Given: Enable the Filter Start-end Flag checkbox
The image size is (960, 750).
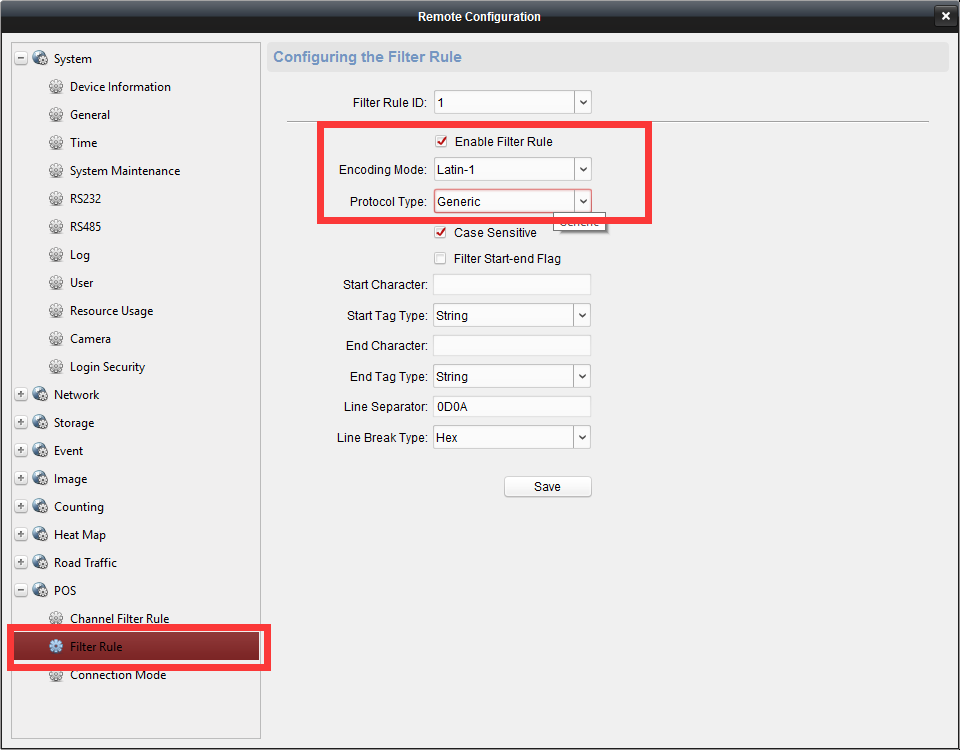Looking at the screenshot, I should tap(441, 259).
